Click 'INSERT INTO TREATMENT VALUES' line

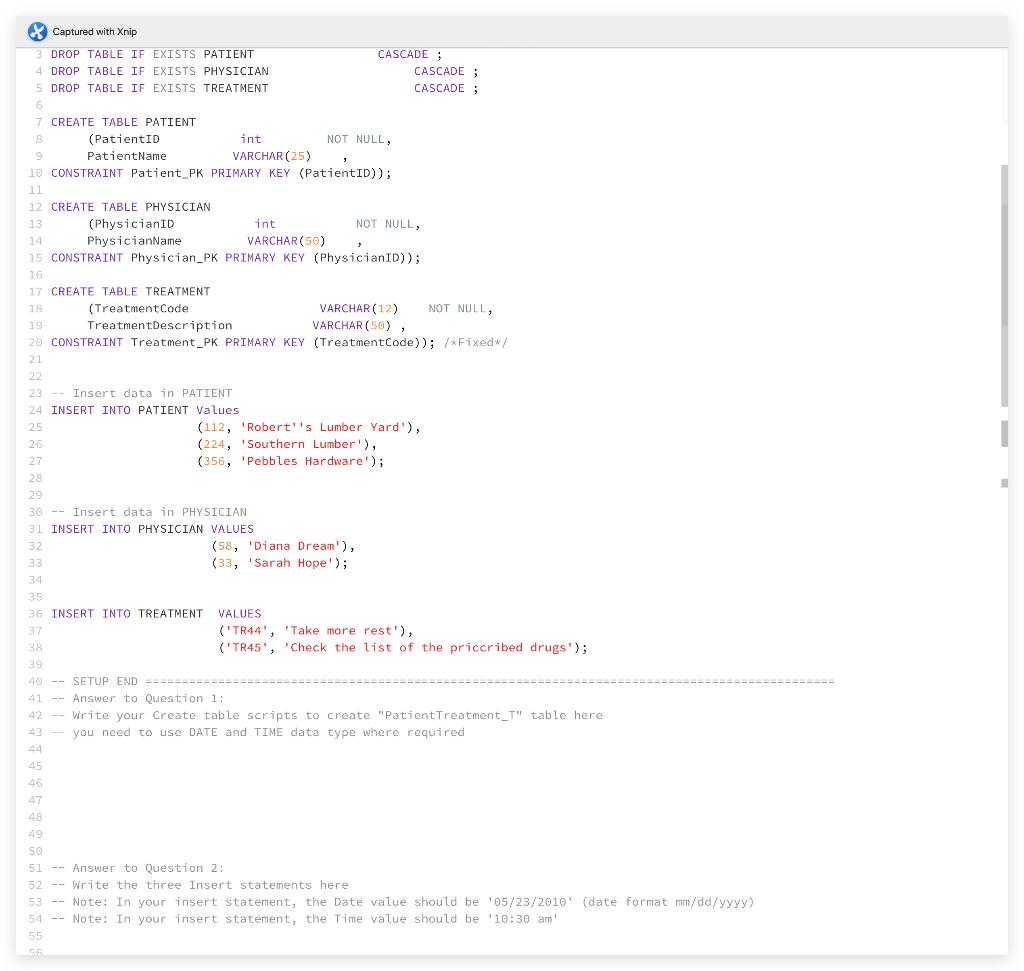156,614
